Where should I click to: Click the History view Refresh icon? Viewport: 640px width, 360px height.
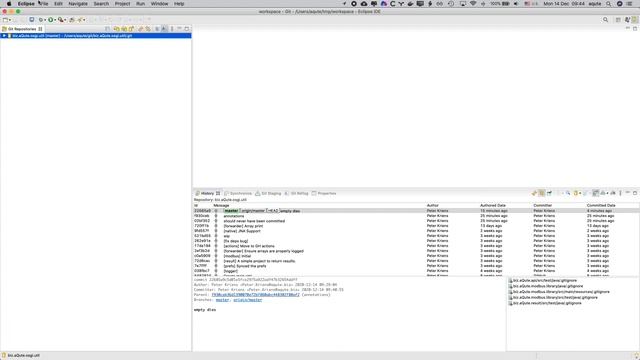[x=534, y=193]
